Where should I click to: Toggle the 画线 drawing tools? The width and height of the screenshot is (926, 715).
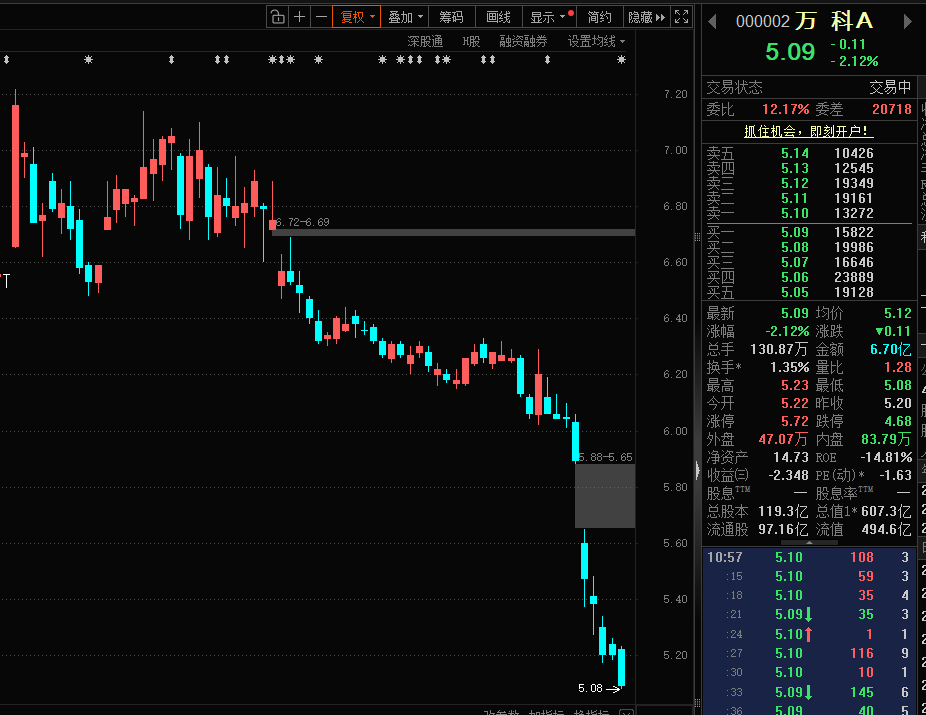click(498, 17)
